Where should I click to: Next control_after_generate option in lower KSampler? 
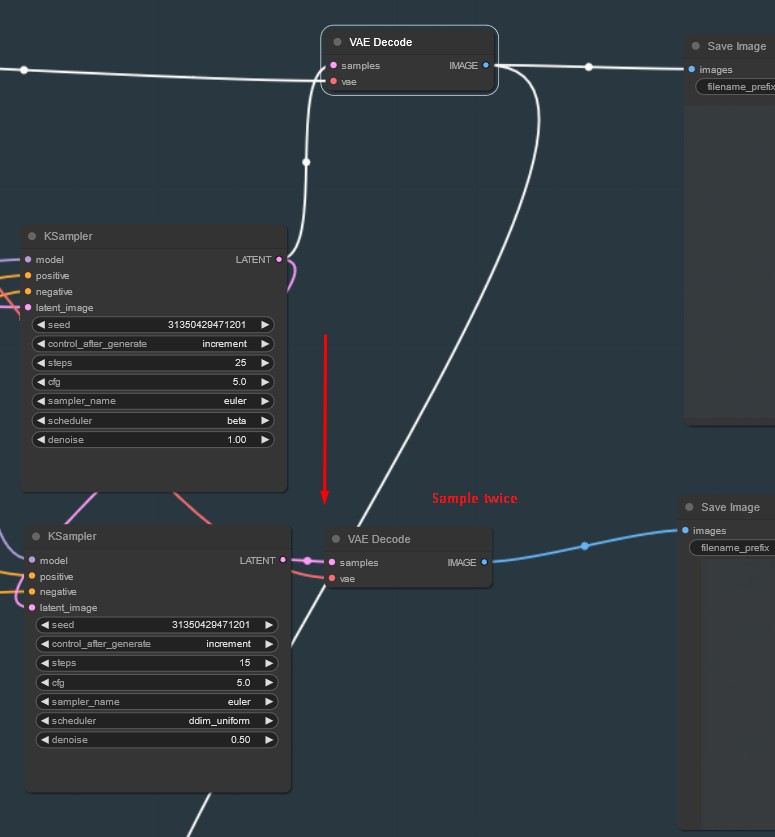click(x=268, y=644)
